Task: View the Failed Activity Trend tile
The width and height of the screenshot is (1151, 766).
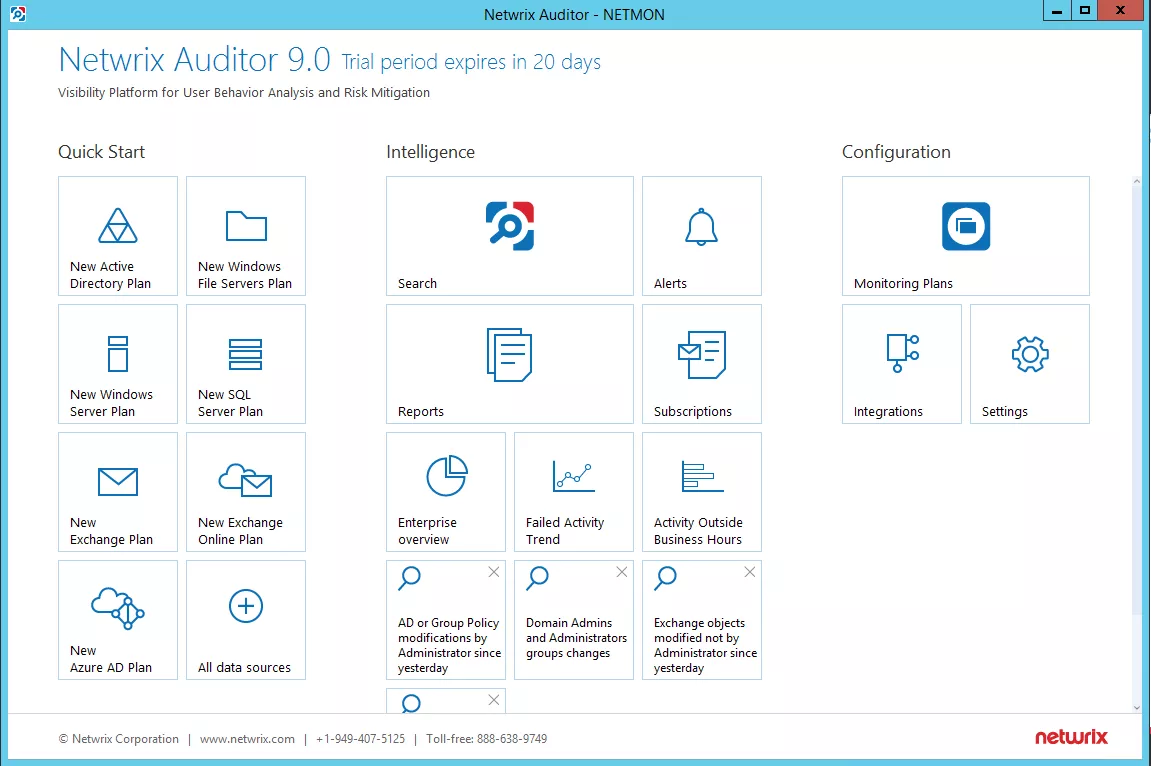Action: tap(574, 492)
